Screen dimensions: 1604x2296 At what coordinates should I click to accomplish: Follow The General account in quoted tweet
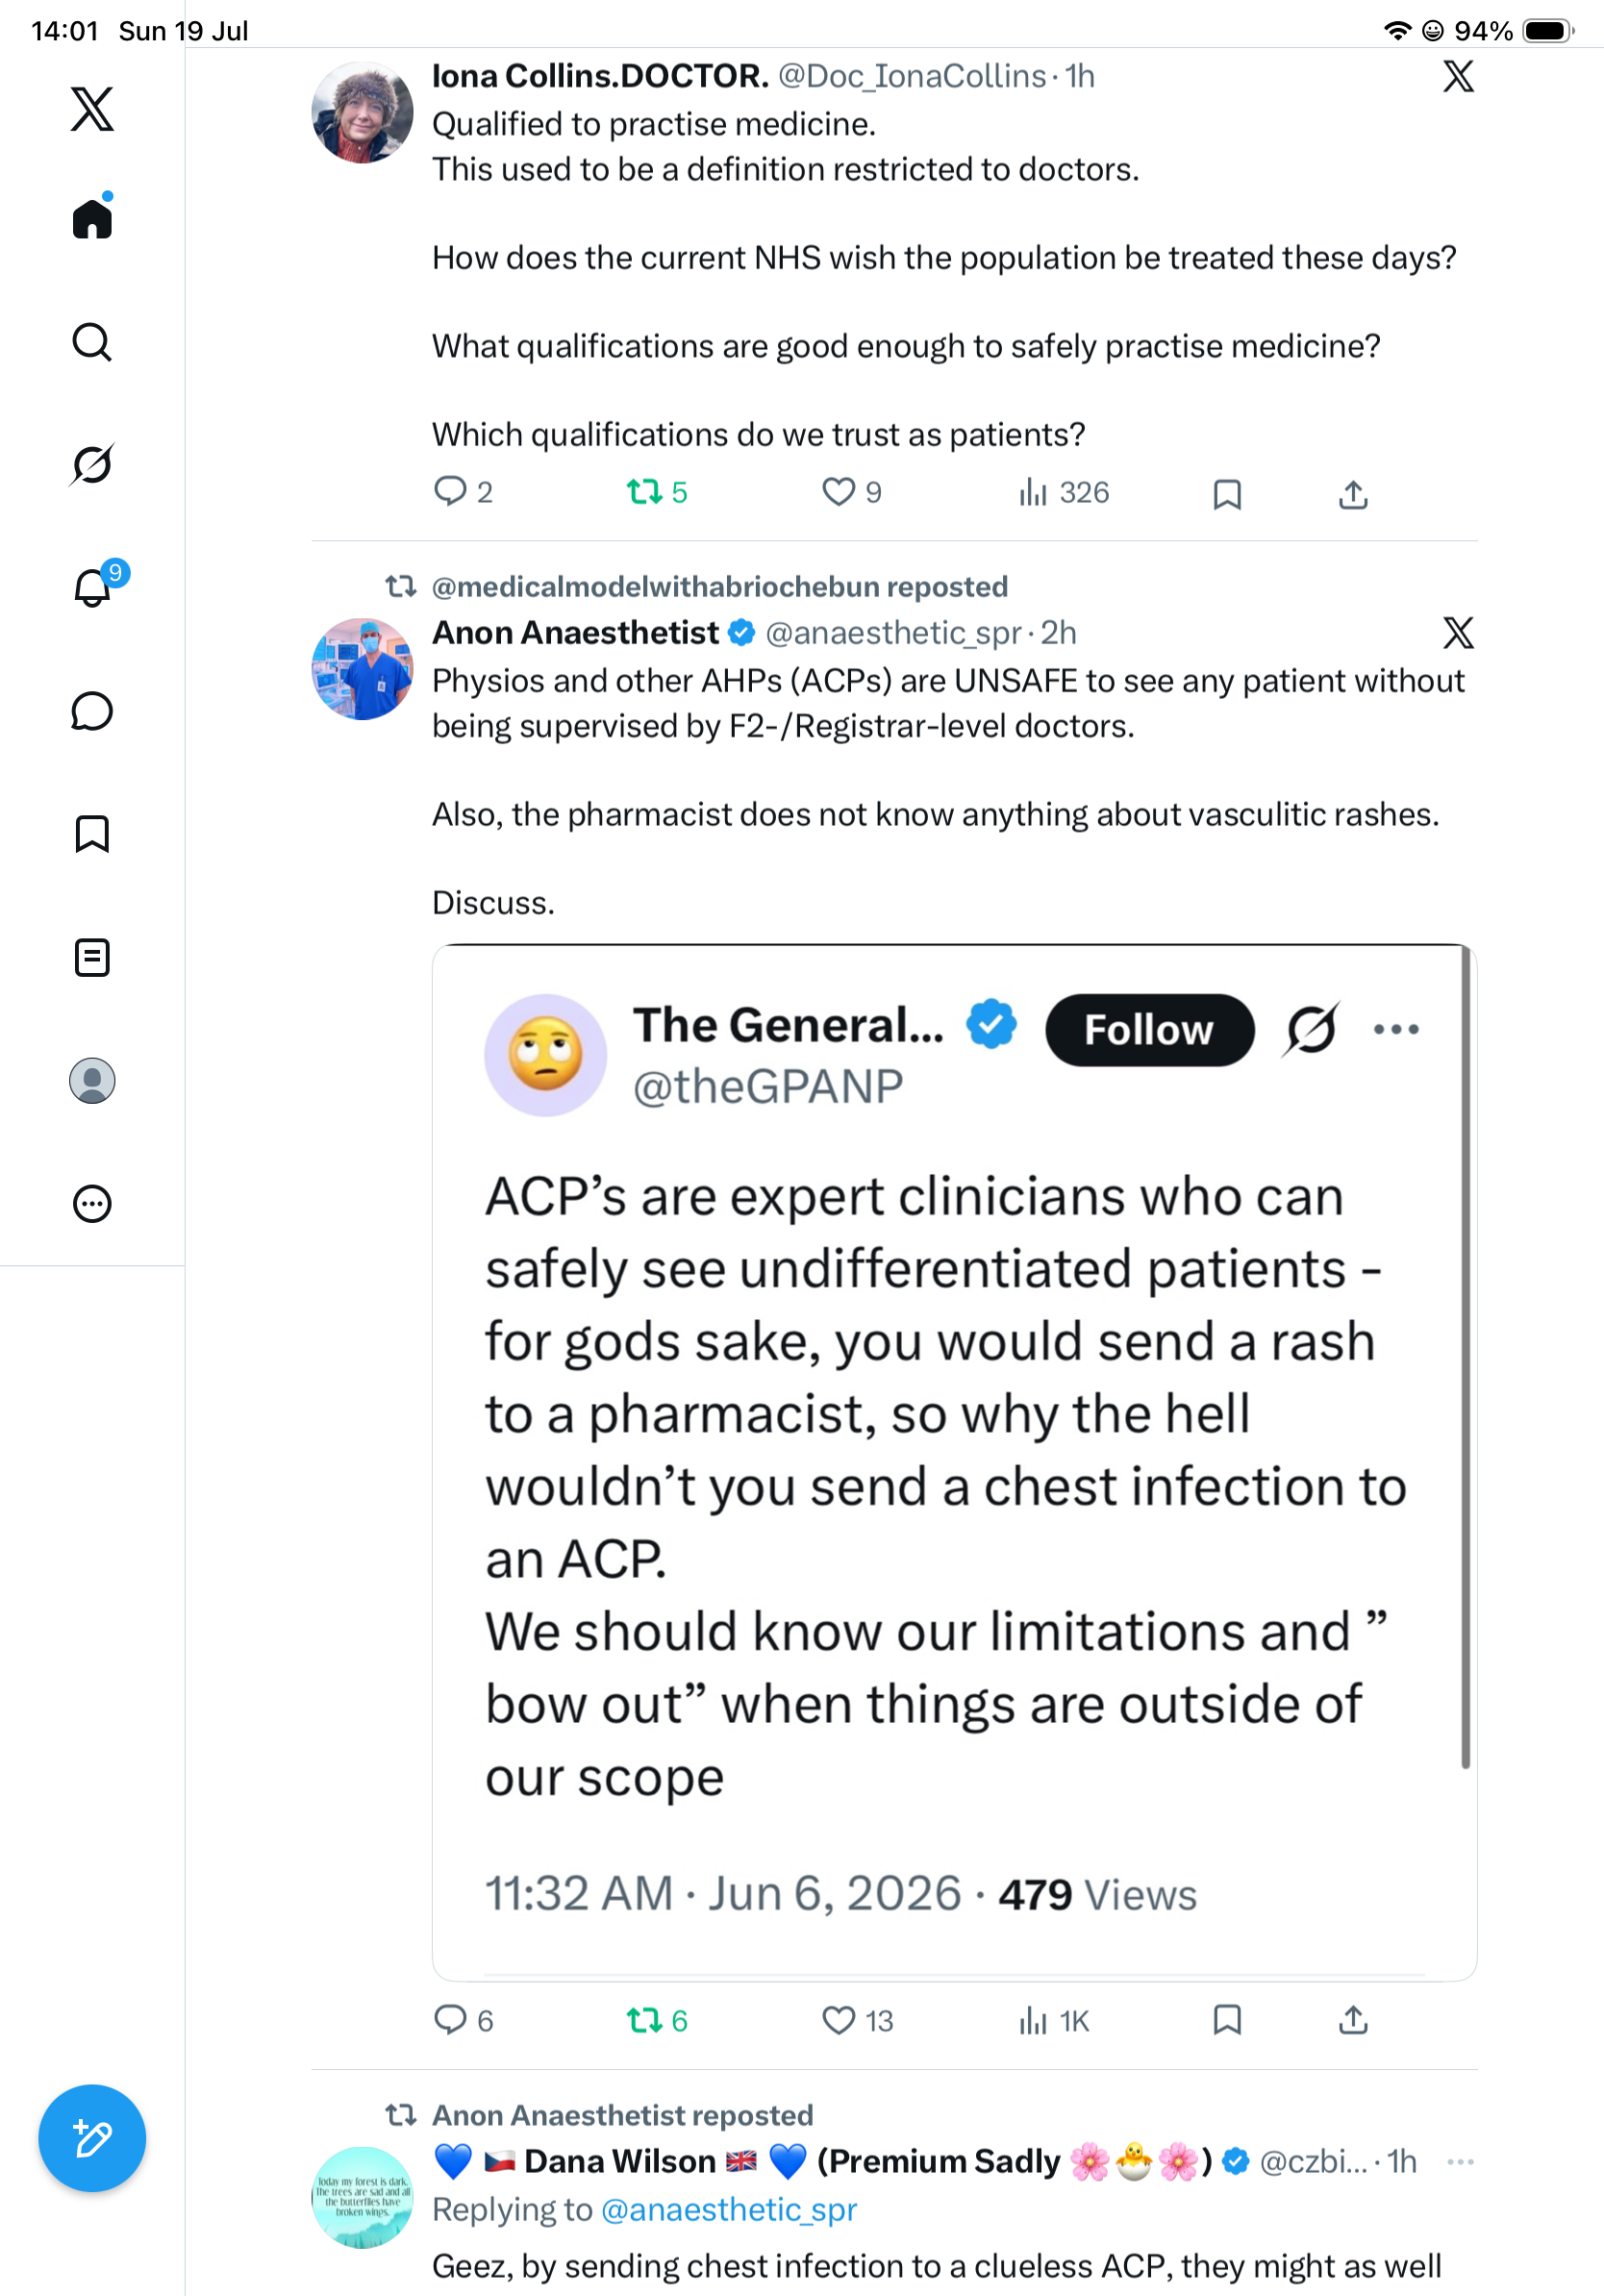coord(1149,1030)
